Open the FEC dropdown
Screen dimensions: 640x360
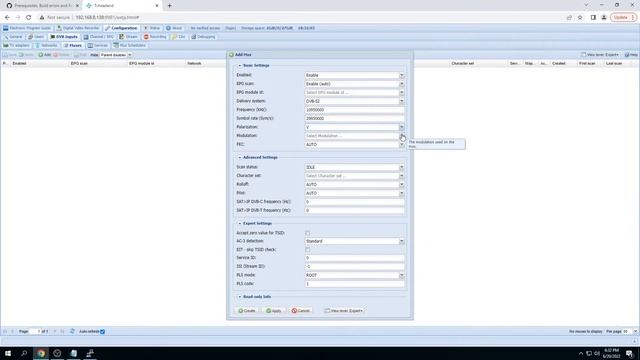point(402,144)
